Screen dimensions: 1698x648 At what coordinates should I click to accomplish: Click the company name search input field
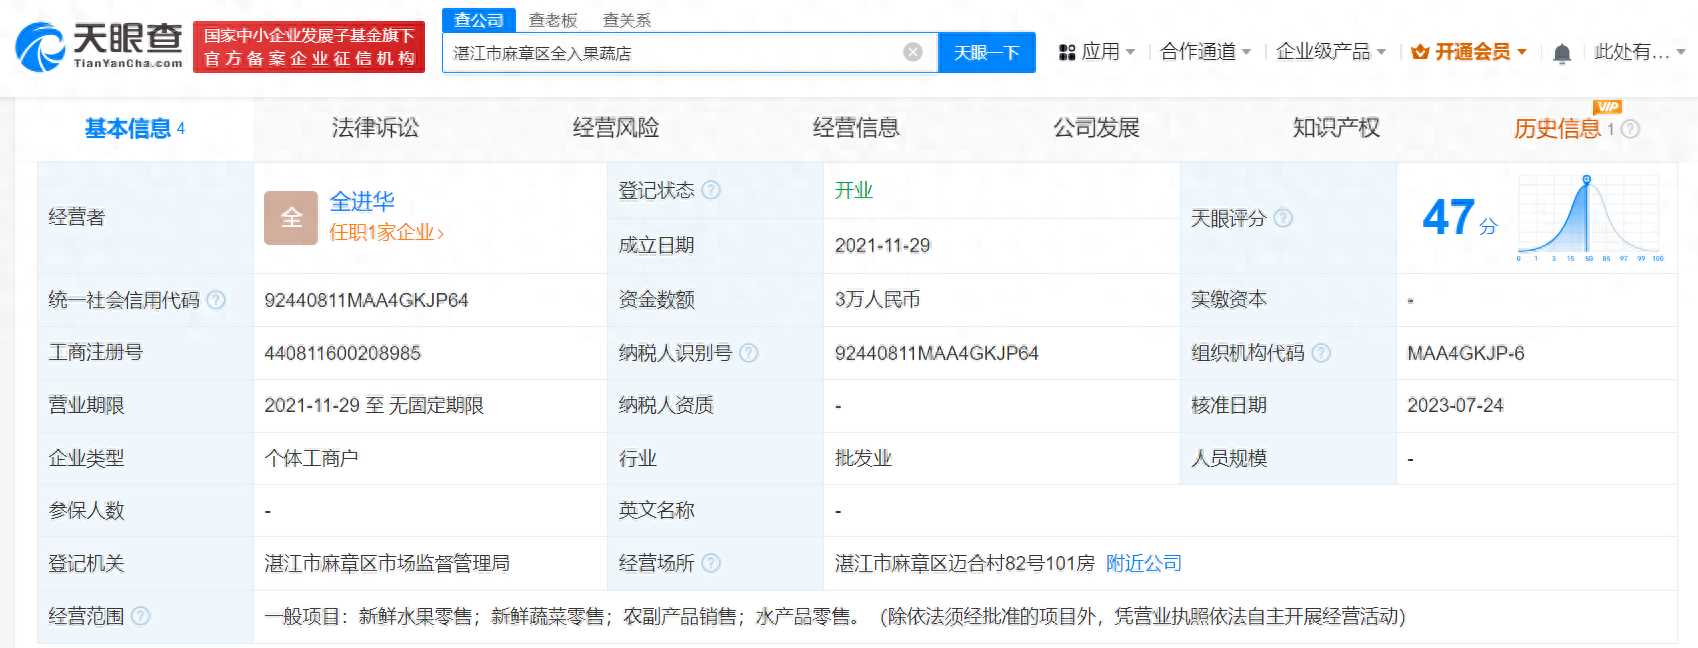(x=672, y=53)
